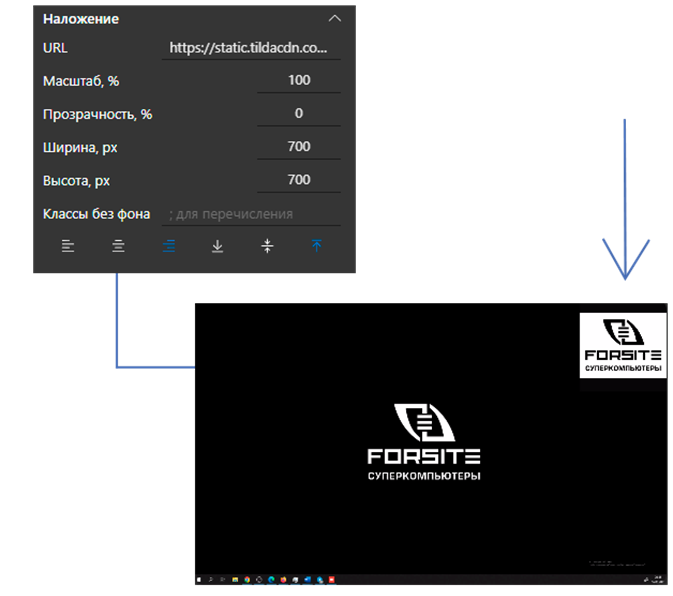The height and width of the screenshot is (596, 673).
Task: Launch Firefox from the taskbar
Action: point(283,580)
